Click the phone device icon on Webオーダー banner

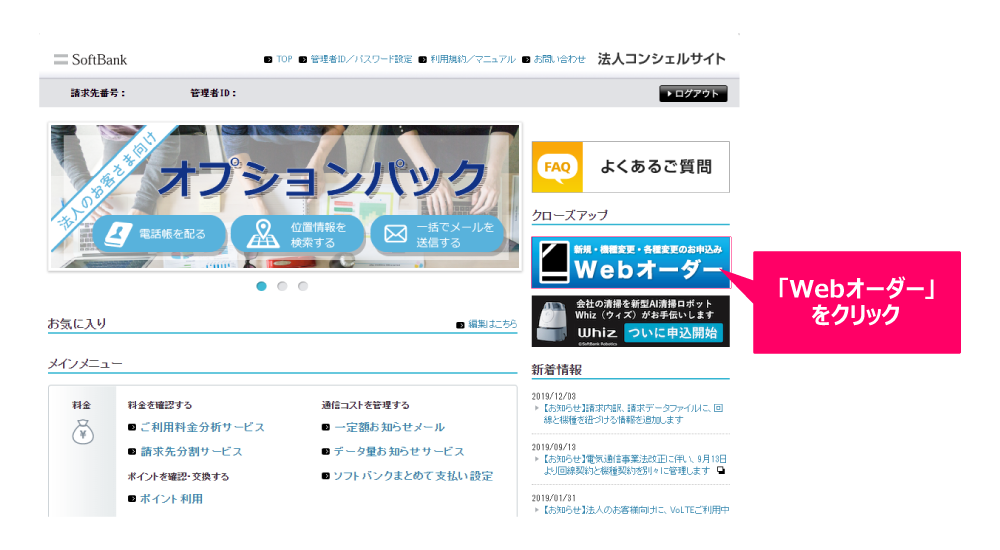coord(554,262)
